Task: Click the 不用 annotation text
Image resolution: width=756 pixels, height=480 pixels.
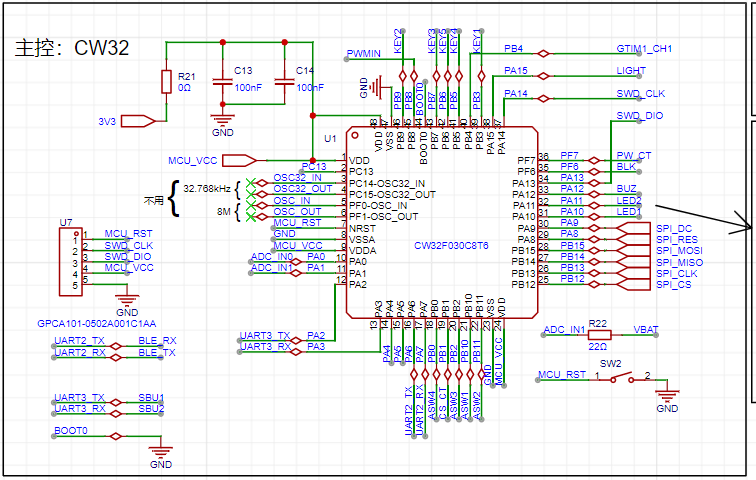Action: point(154,200)
